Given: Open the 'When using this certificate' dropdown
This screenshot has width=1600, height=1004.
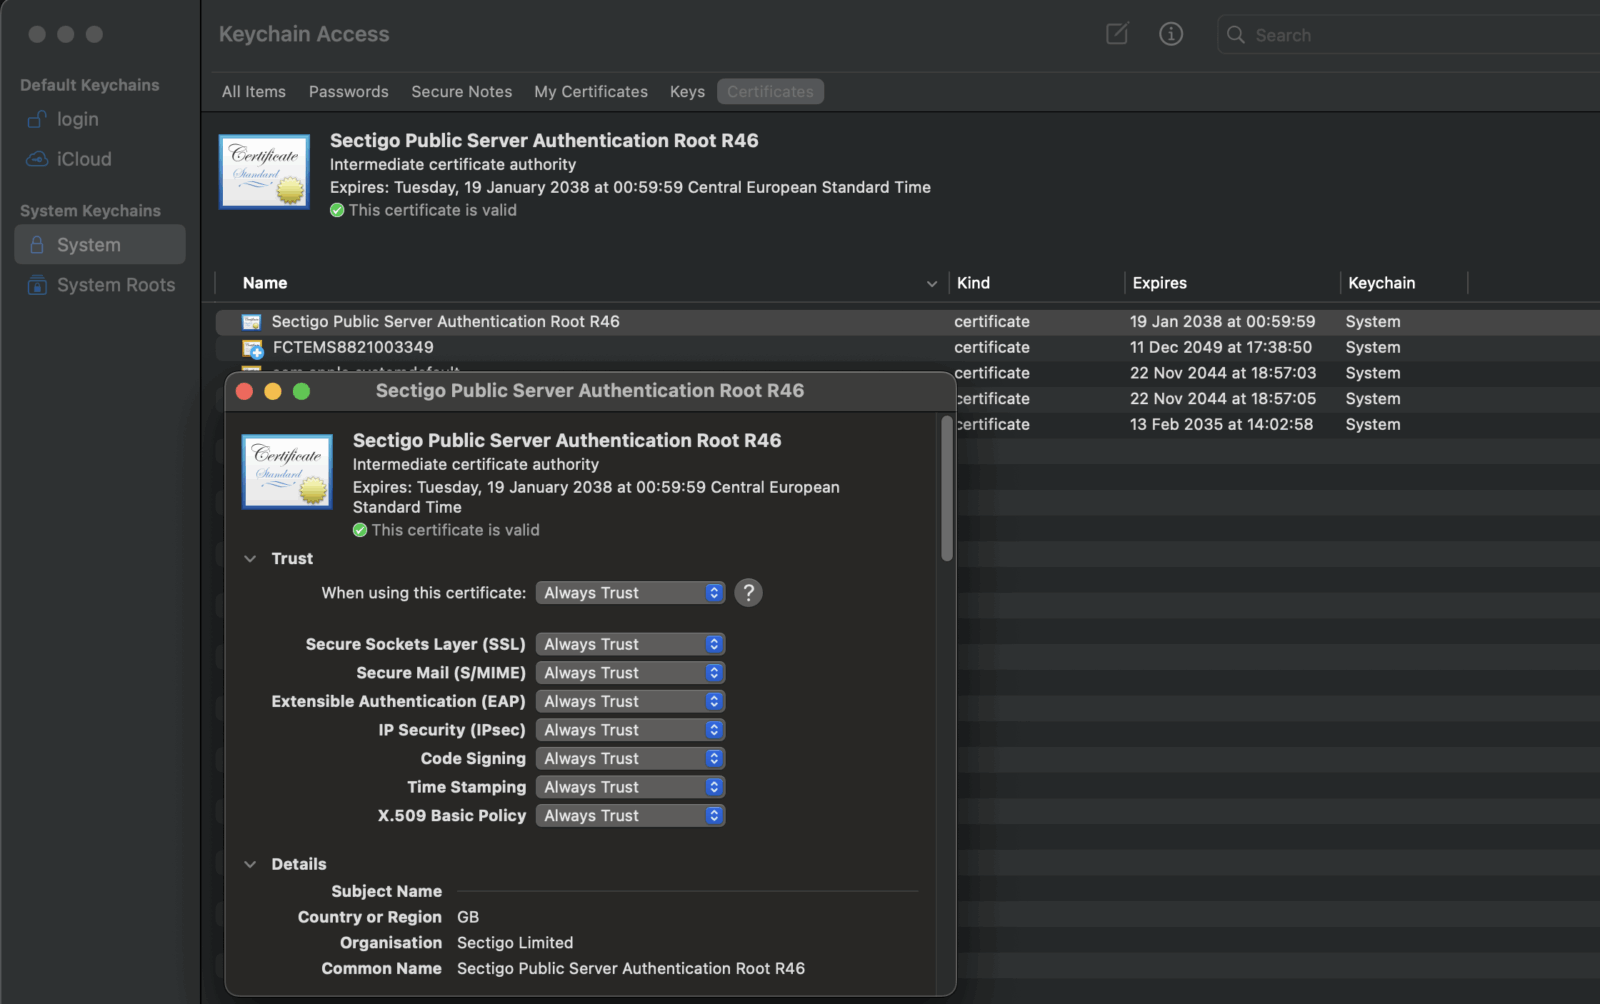Looking at the screenshot, I should click(x=630, y=593).
